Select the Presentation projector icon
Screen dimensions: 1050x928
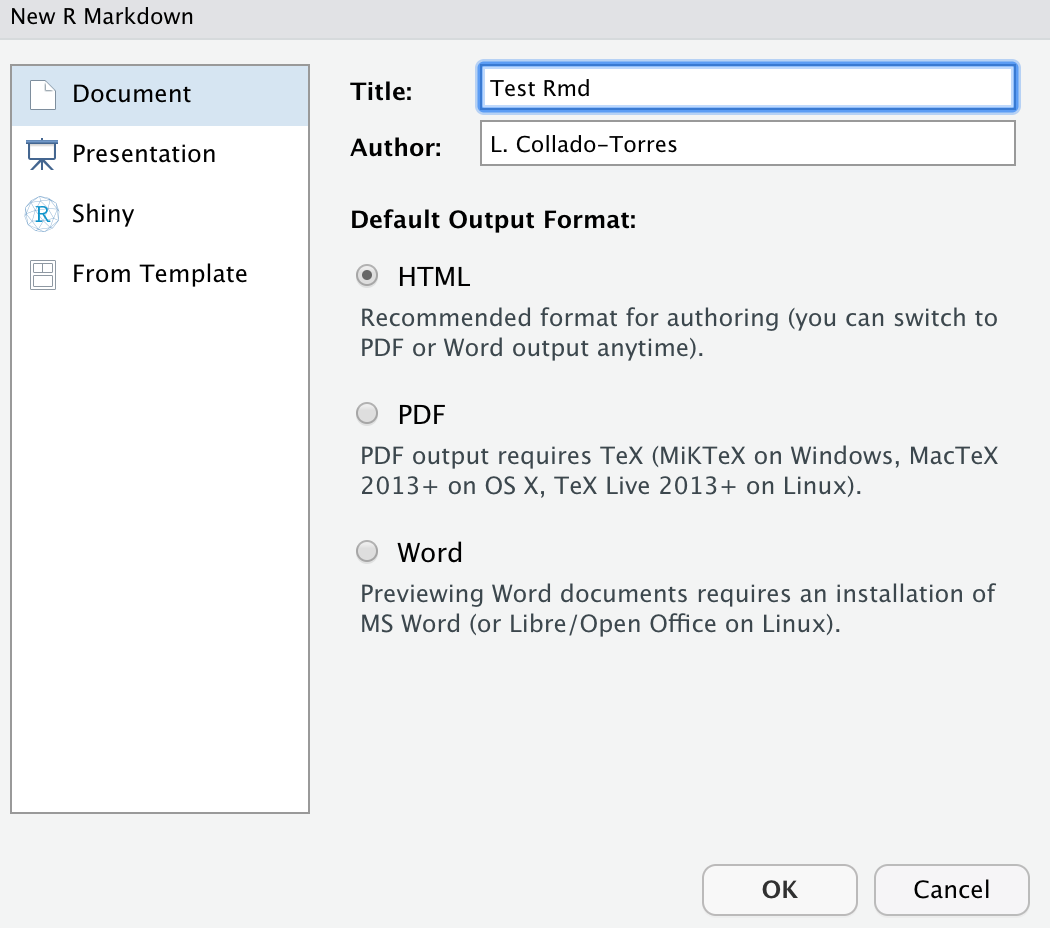40,153
